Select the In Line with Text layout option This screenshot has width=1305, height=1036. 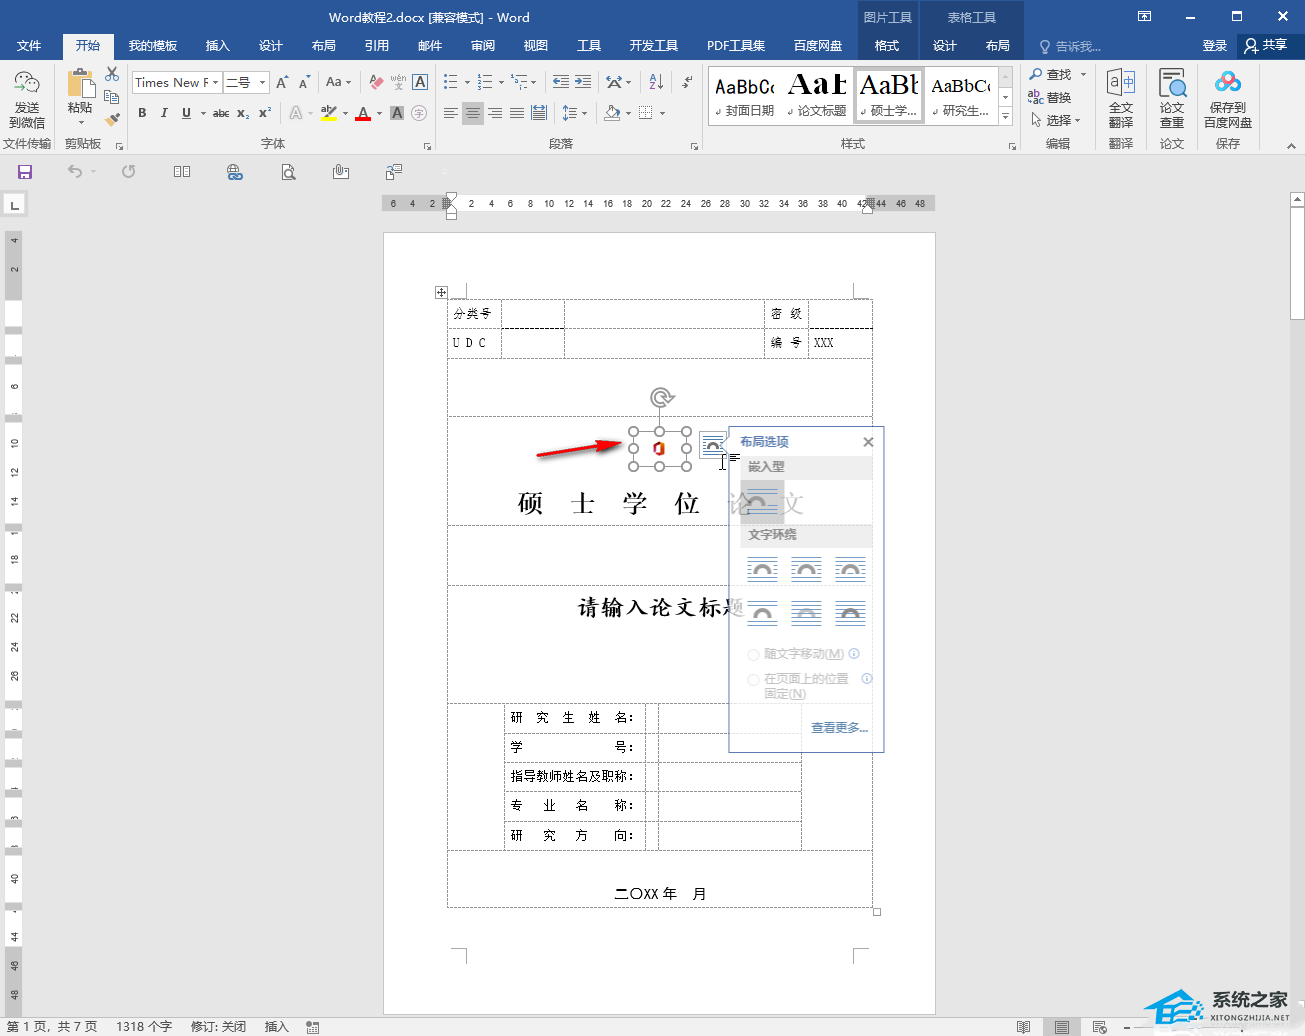(762, 500)
